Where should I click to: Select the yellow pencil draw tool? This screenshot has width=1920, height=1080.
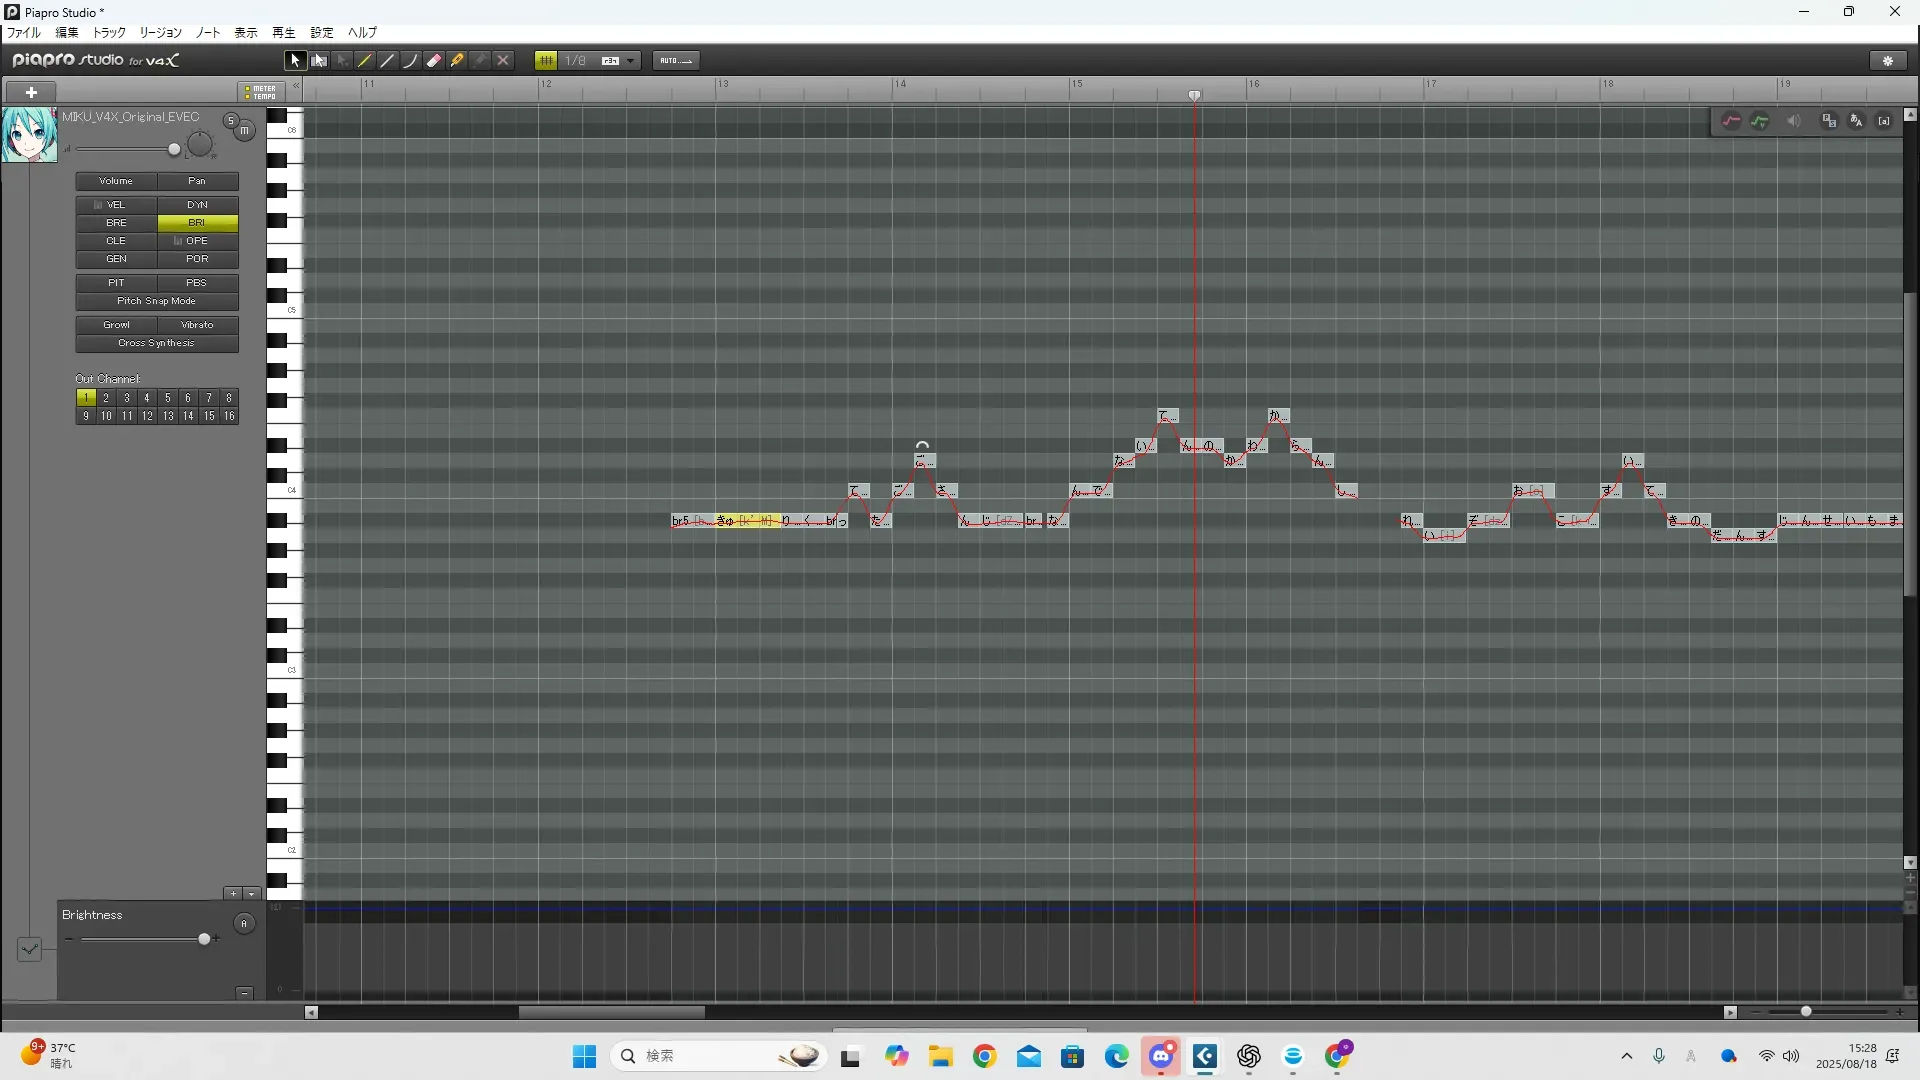click(365, 61)
